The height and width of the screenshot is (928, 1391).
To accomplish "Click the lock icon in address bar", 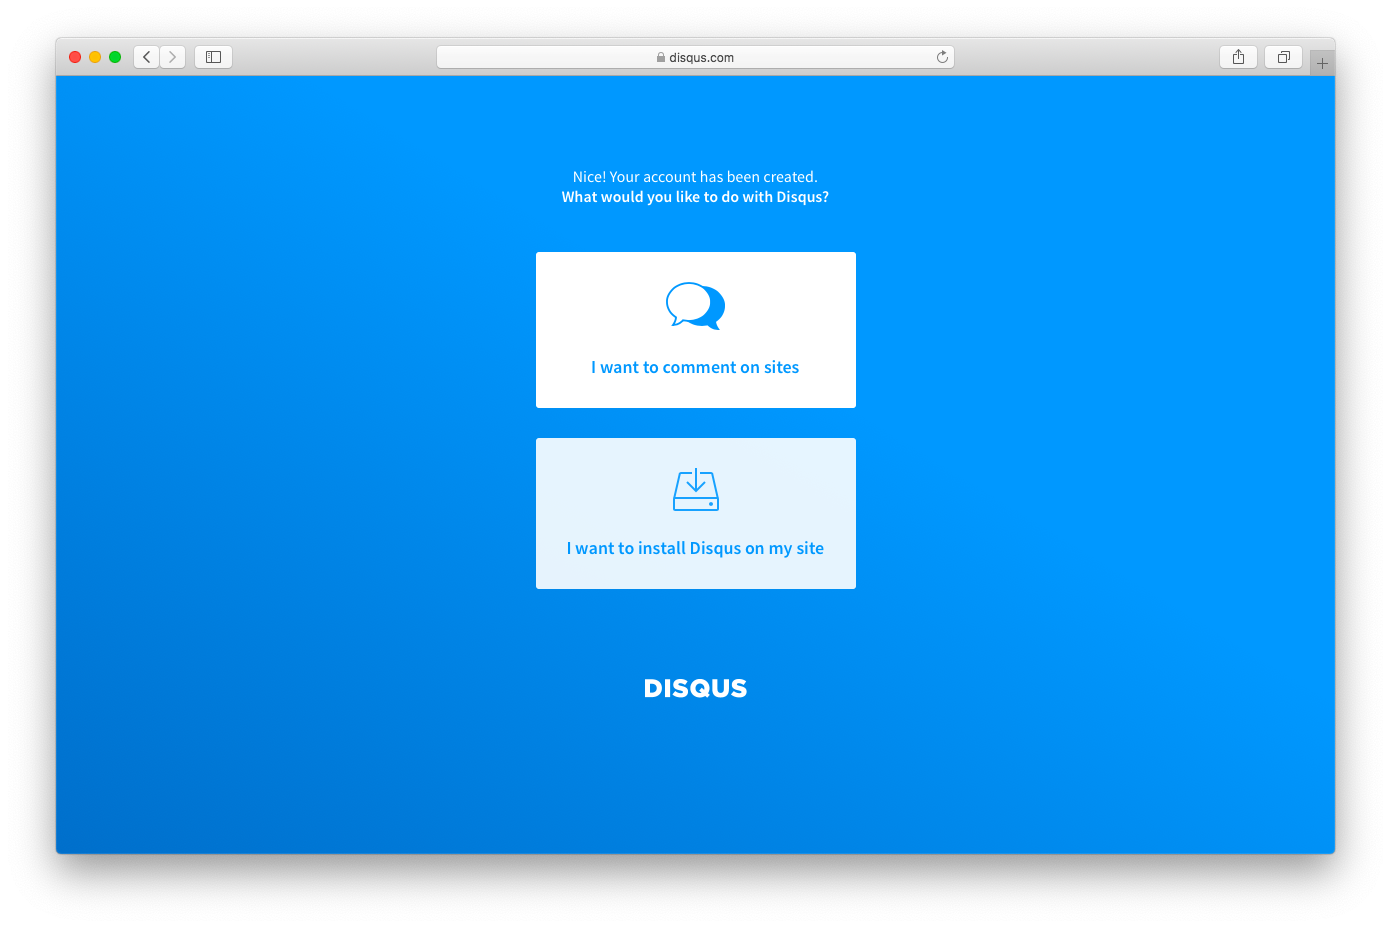I will [x=661, y=57].
